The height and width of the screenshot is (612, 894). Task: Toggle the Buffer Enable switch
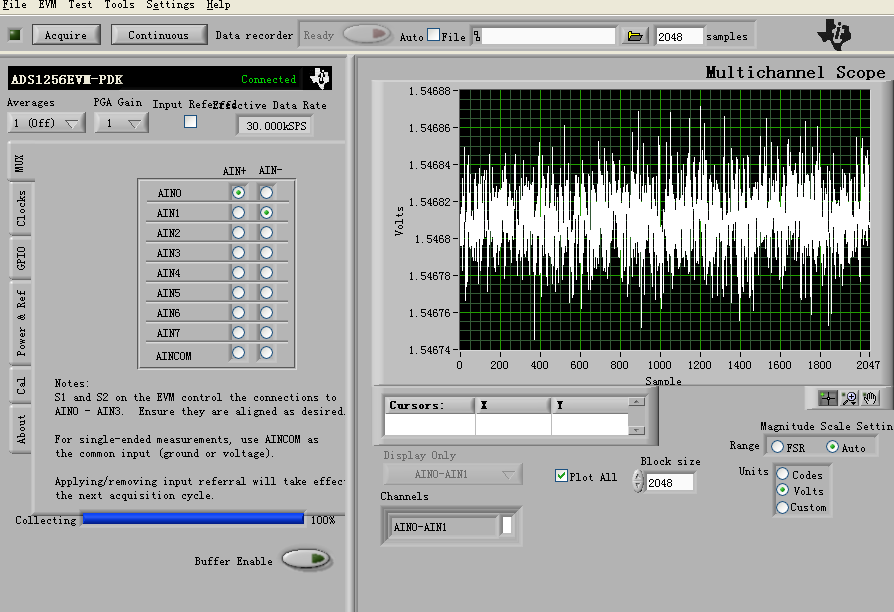305,560
